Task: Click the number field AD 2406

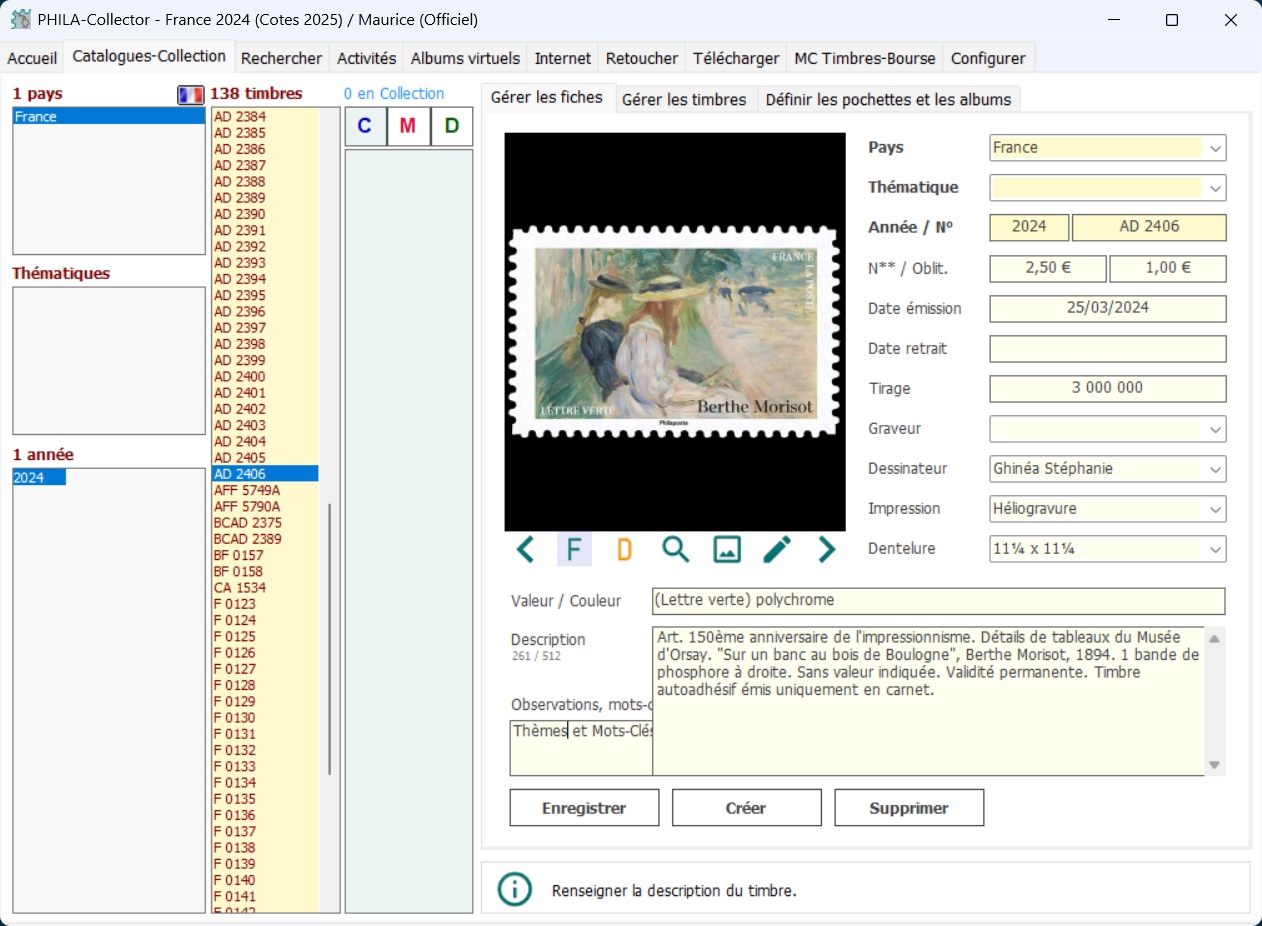Action: coord(1149,227)
